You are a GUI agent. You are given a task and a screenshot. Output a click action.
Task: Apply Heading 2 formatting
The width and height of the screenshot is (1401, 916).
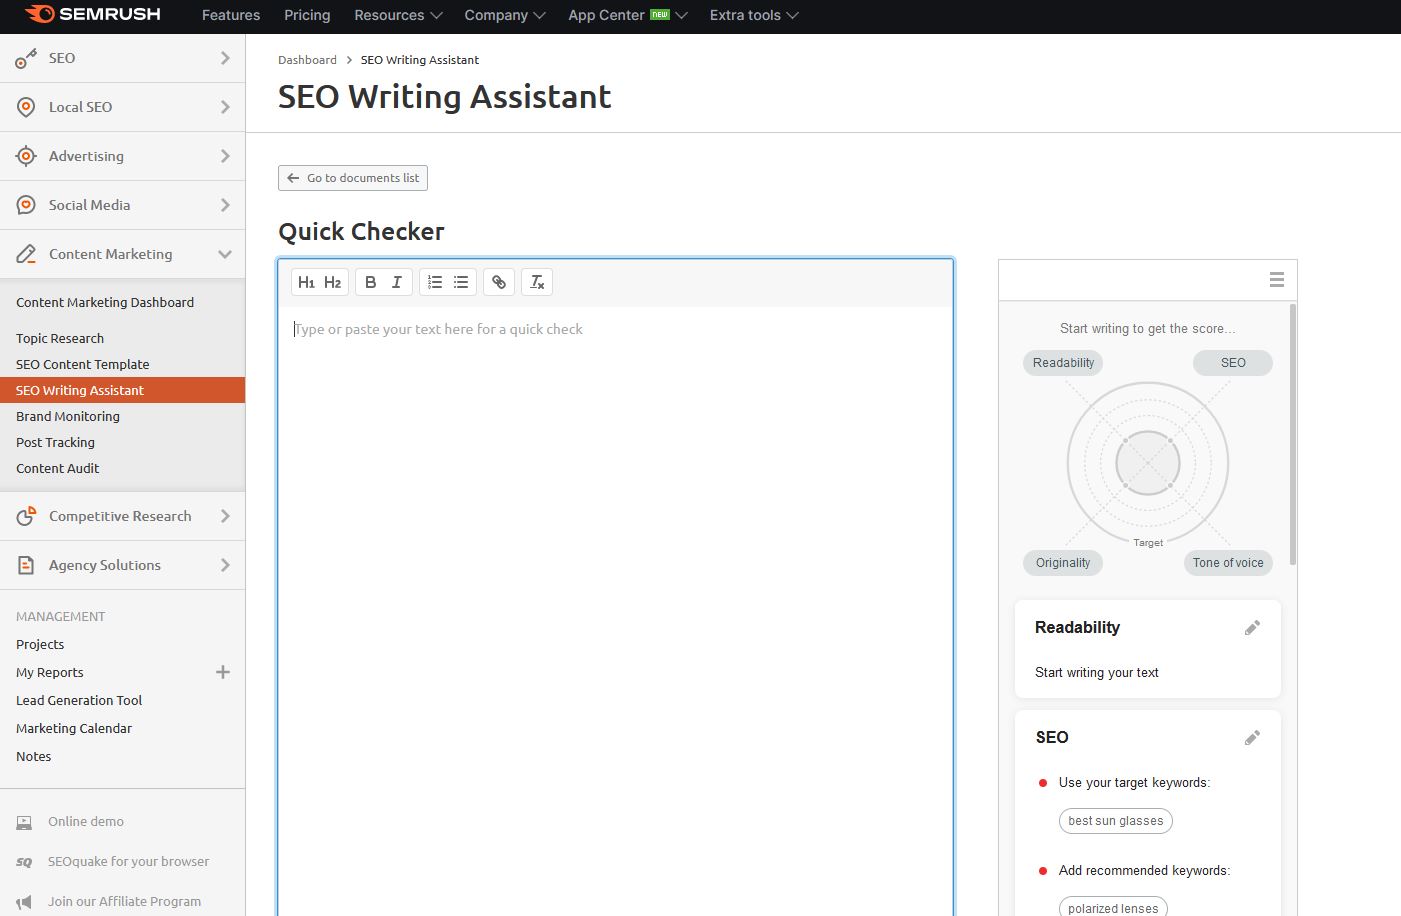click(333, 282)
